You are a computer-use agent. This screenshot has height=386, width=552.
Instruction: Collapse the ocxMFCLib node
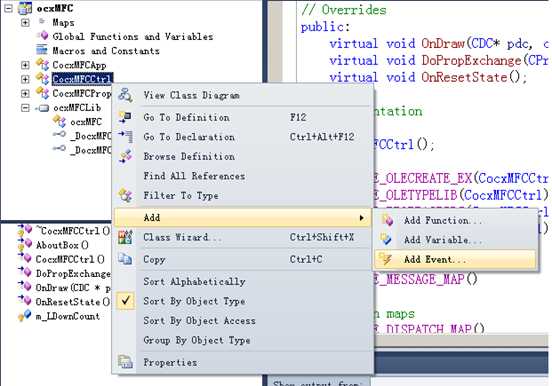point(25,108)
